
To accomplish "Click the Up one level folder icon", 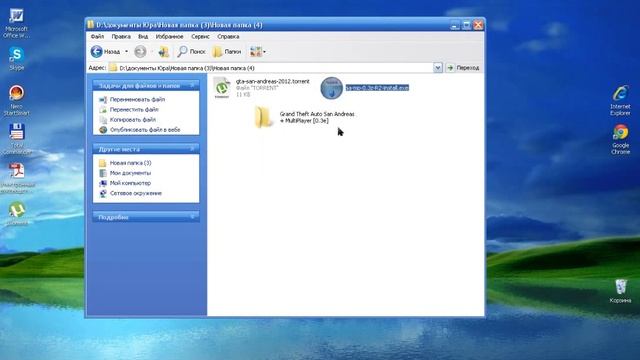I will pos(164,51).
